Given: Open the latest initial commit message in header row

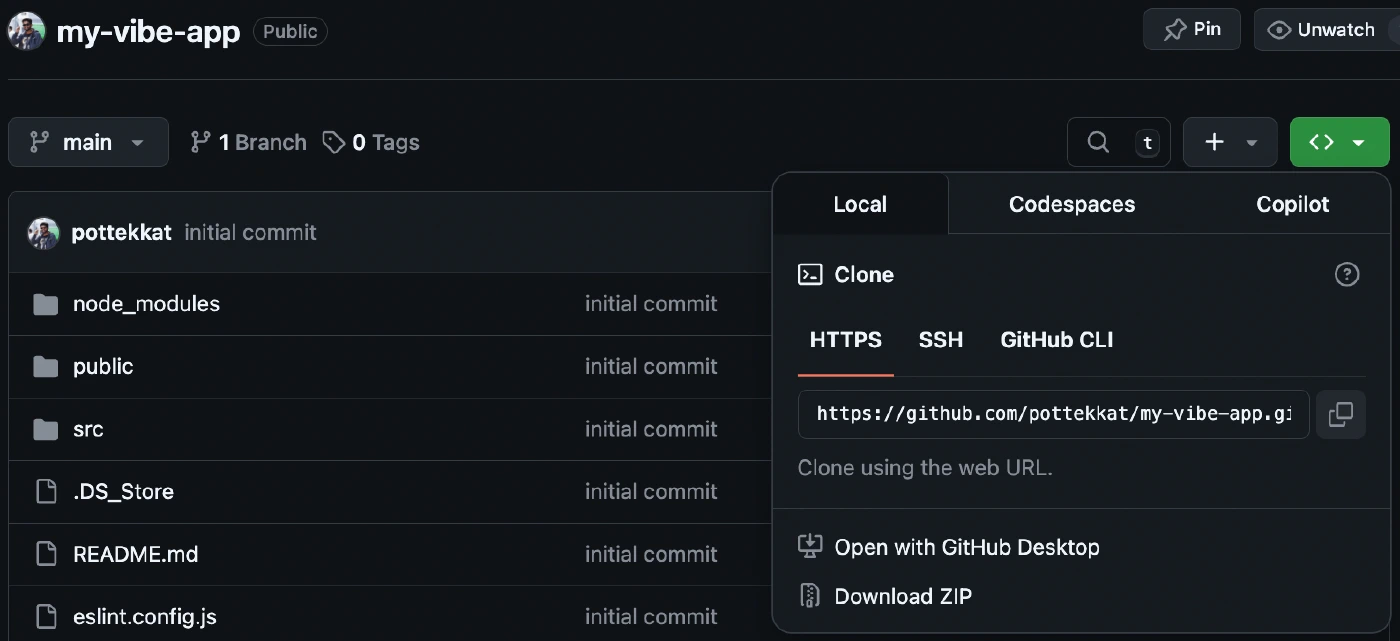Looking at the screenshot, I should tap(250, 232).
